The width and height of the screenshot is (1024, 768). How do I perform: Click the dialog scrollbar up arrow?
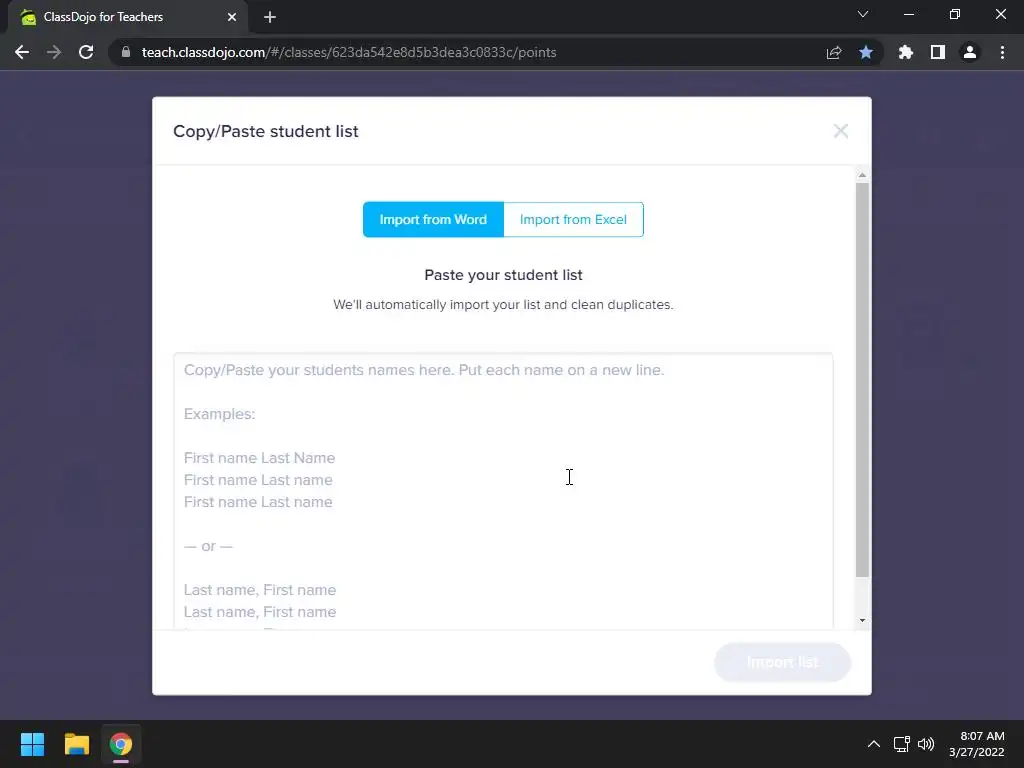[x=862, y=175]
